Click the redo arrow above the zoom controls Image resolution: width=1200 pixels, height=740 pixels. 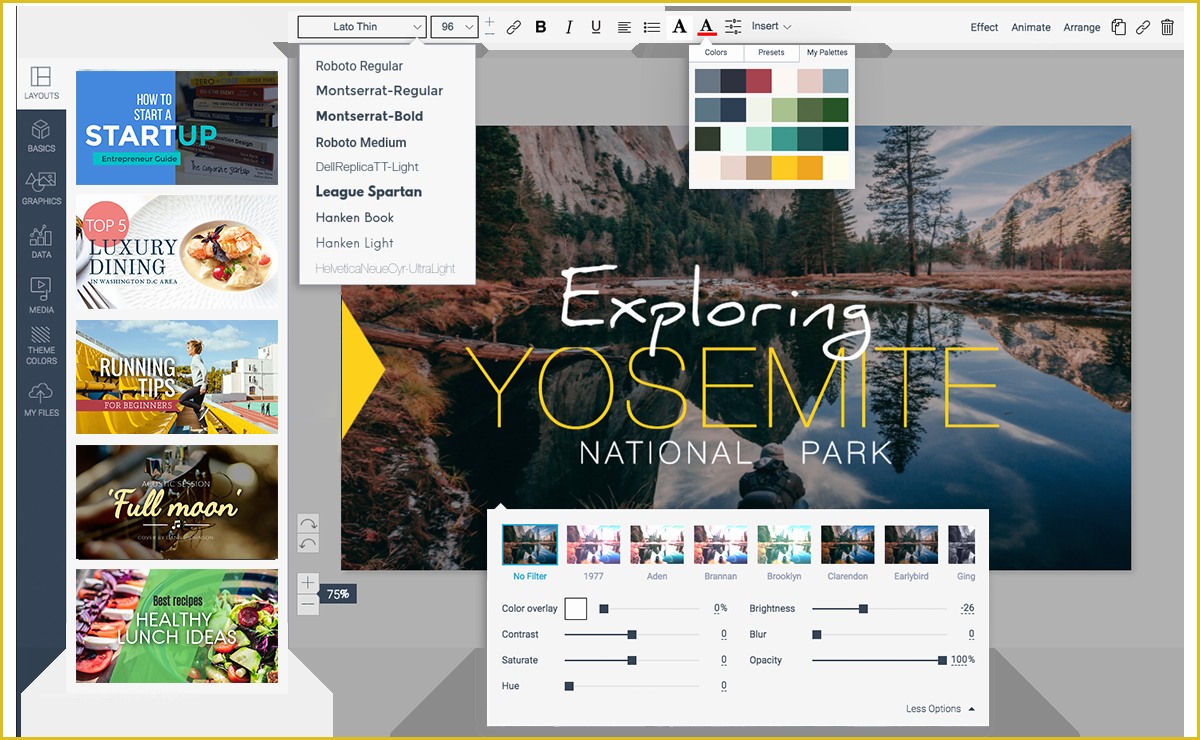308,523
